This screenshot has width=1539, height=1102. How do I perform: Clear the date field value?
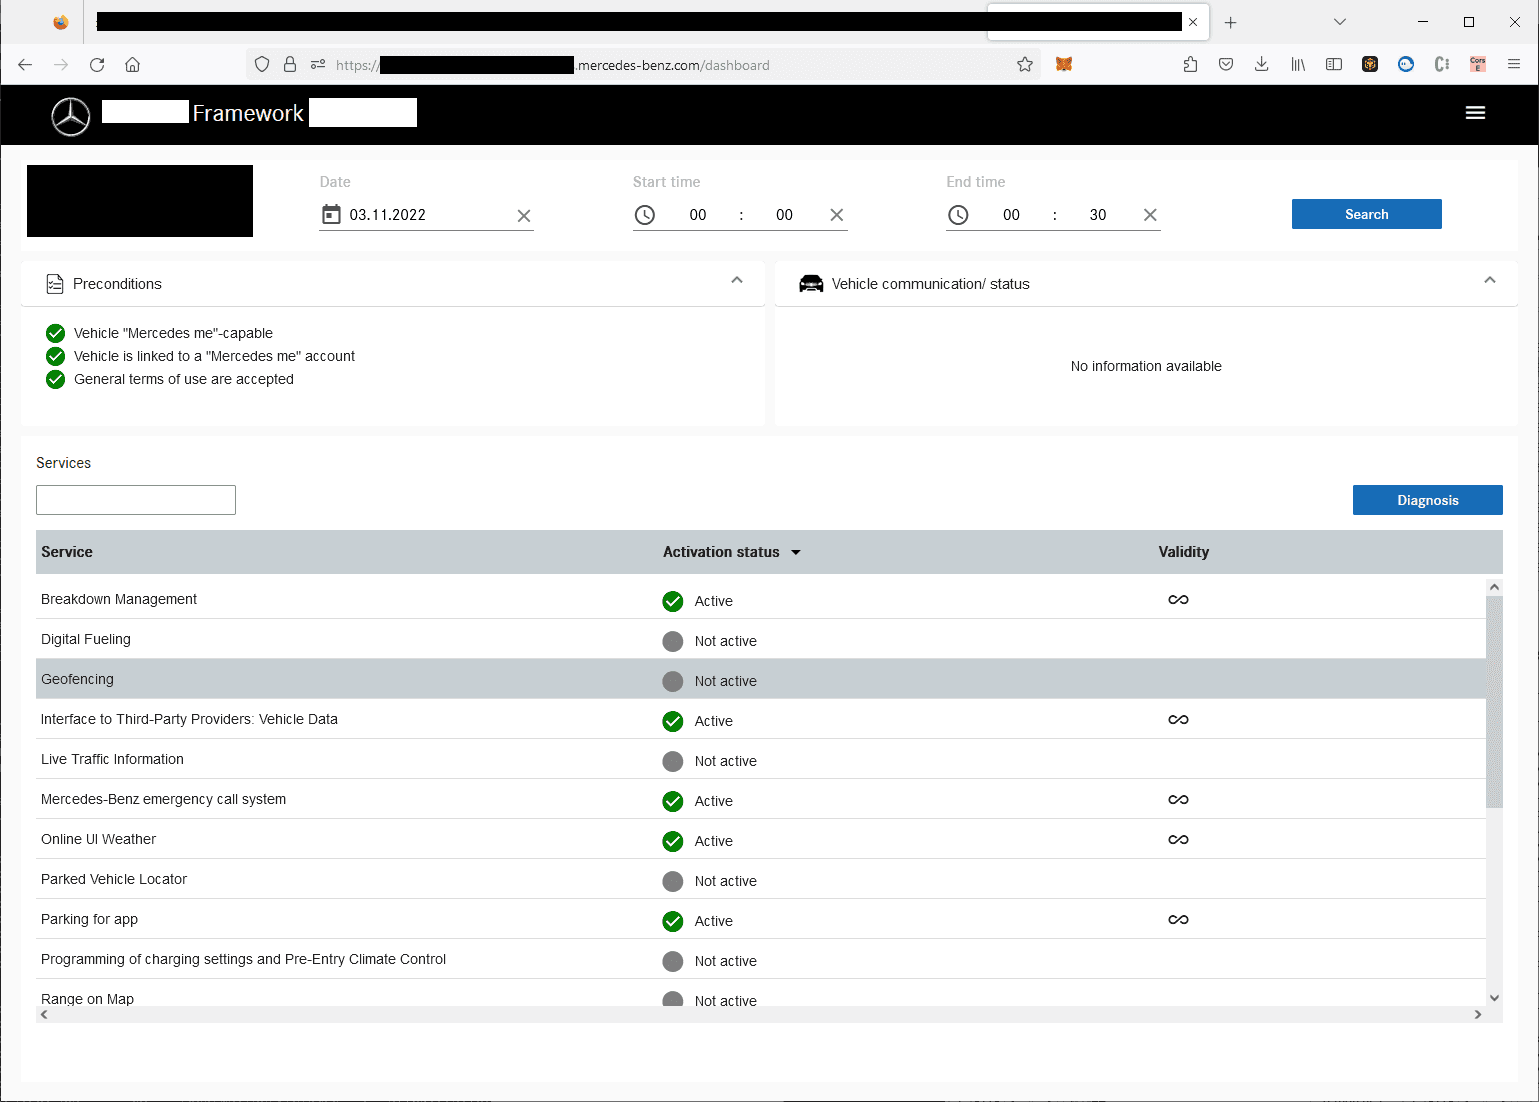pos(523,216)
